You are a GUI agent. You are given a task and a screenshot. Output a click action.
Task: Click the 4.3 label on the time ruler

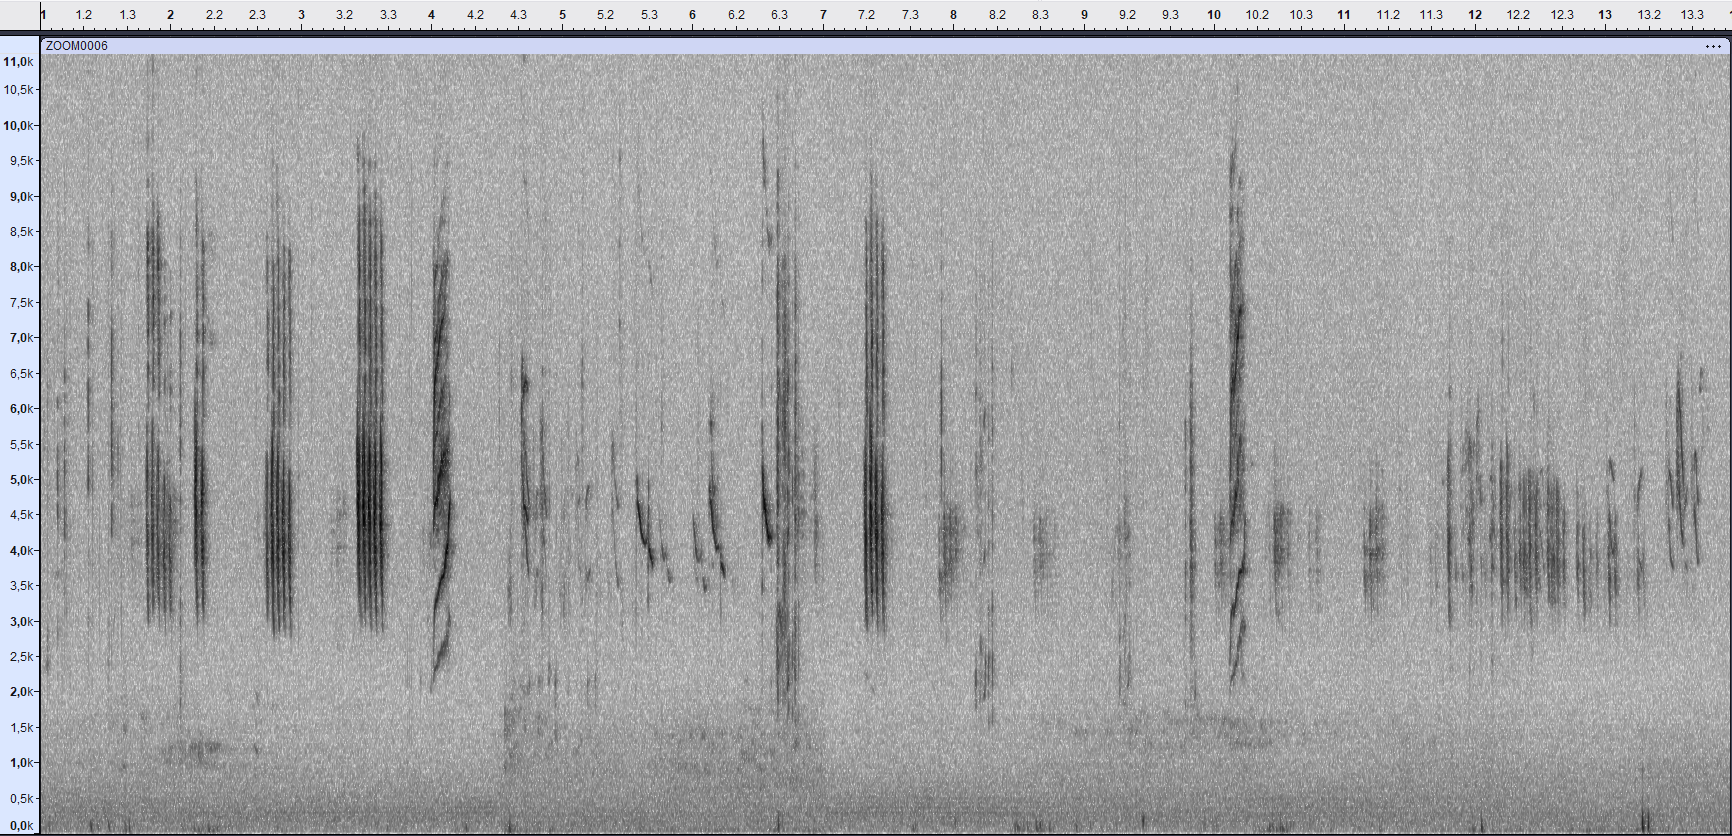click(x=519, y=15)
